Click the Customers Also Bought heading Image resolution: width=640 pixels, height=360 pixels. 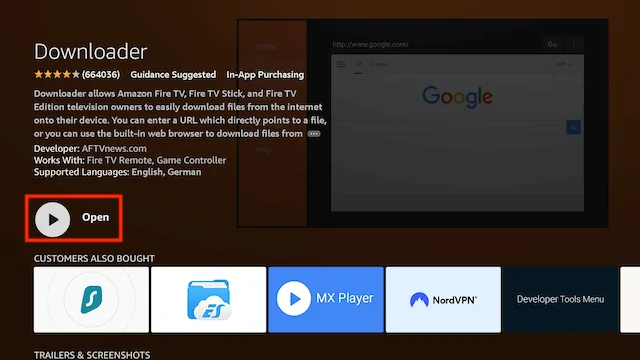[94, 258]
